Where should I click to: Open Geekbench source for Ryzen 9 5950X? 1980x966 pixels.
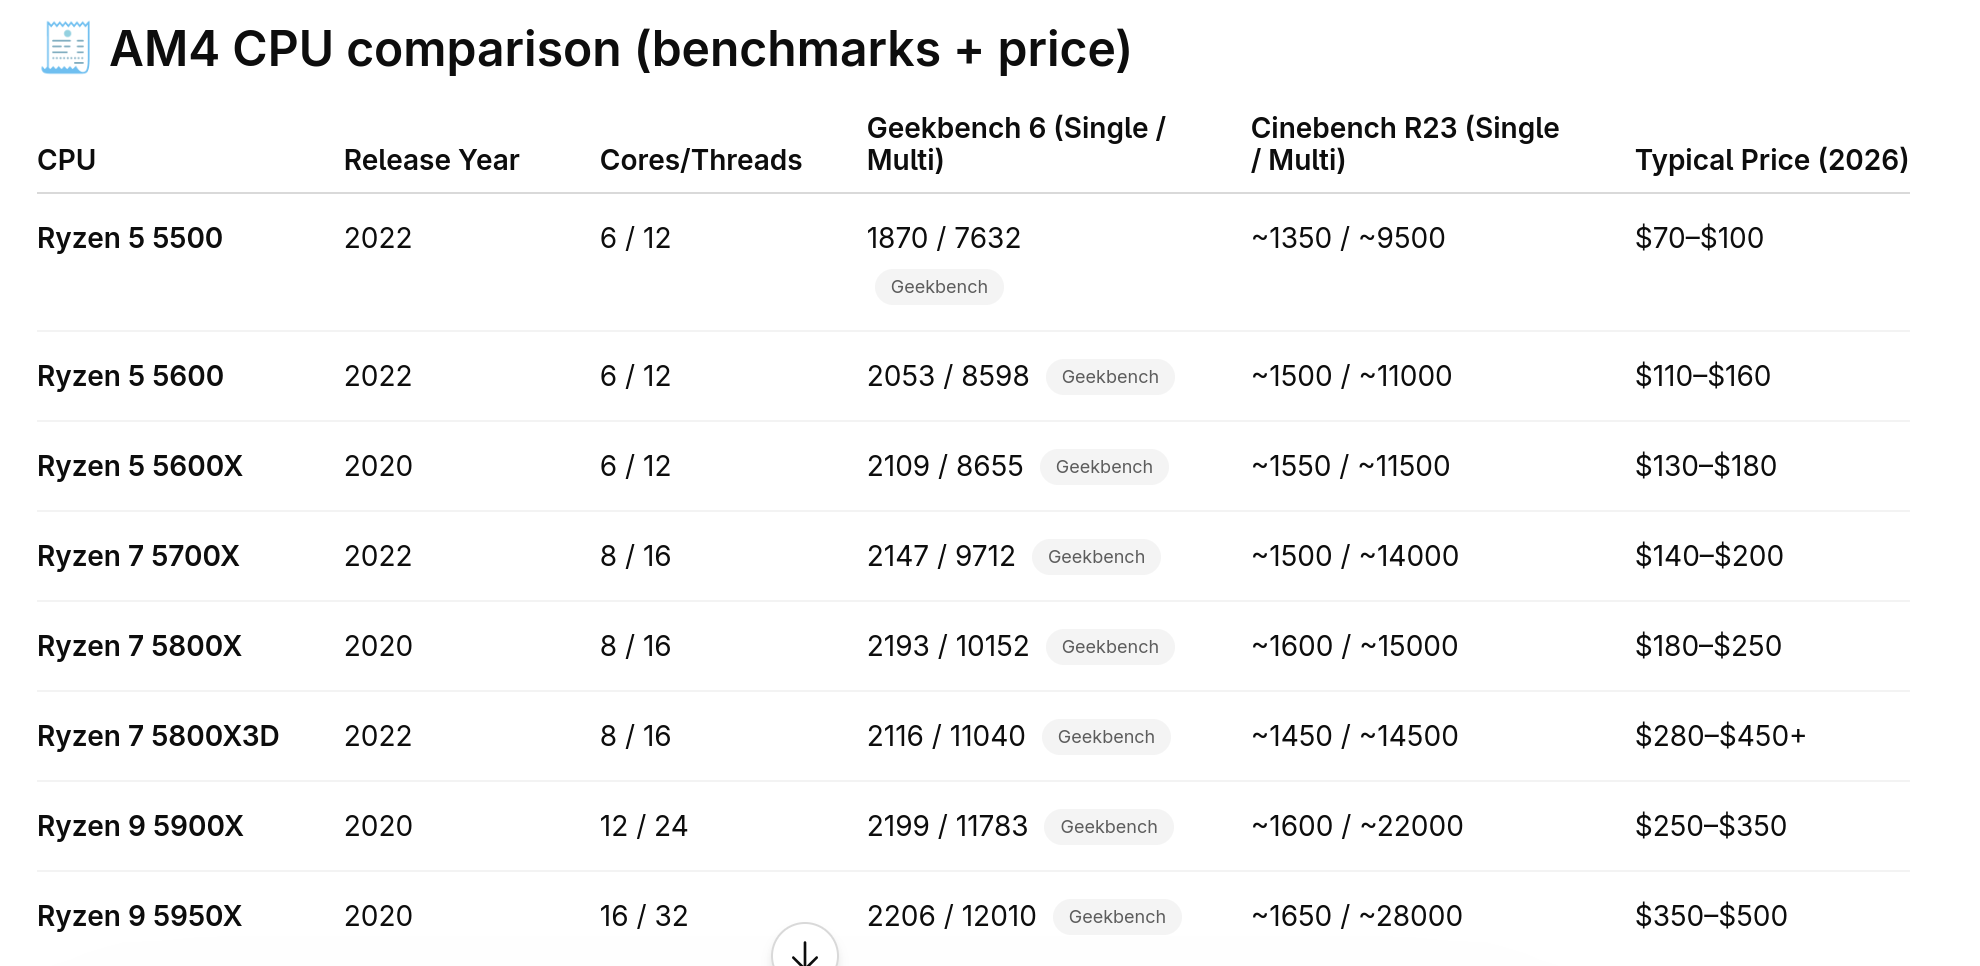[1117, 917]
